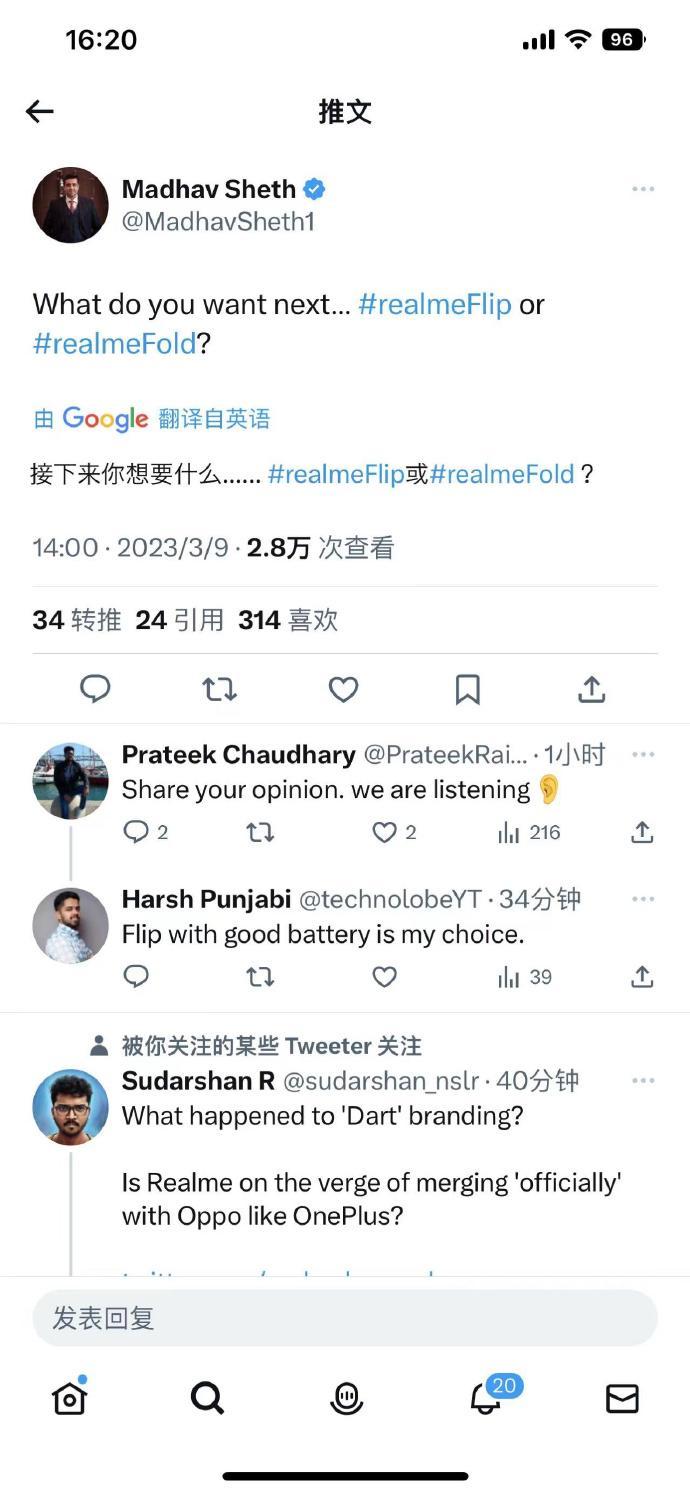
Task: View the tweet's 314 likes list
Action: pos(289,619)
